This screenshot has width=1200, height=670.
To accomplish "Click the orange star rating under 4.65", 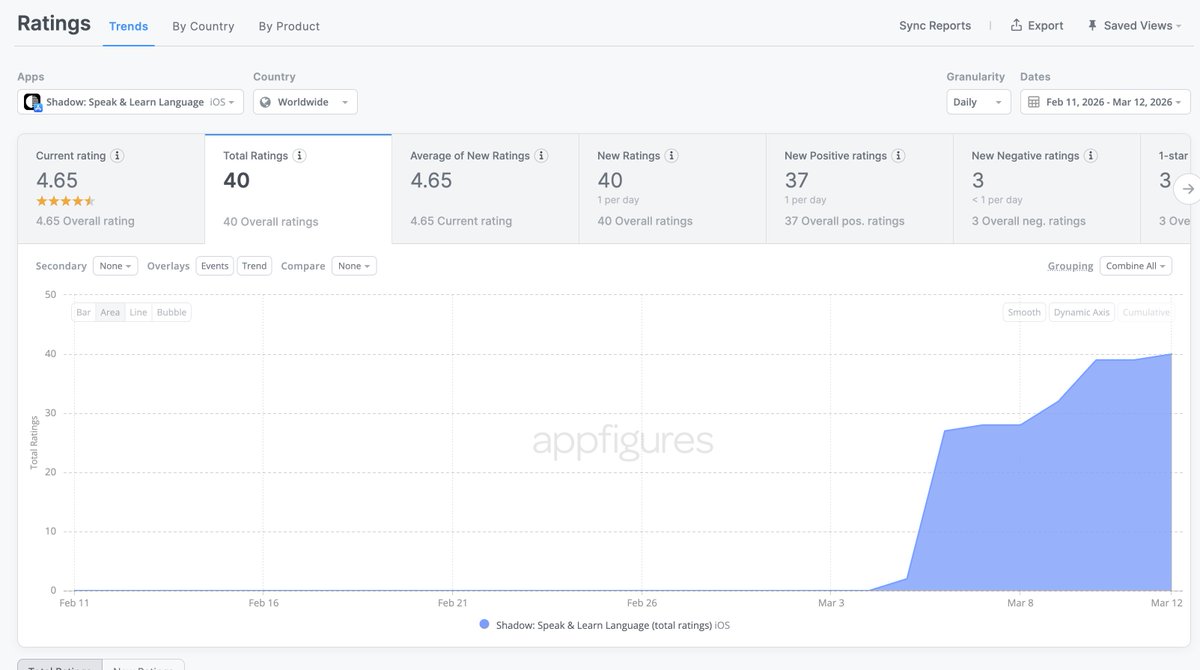I will click(x=66, y=201).
